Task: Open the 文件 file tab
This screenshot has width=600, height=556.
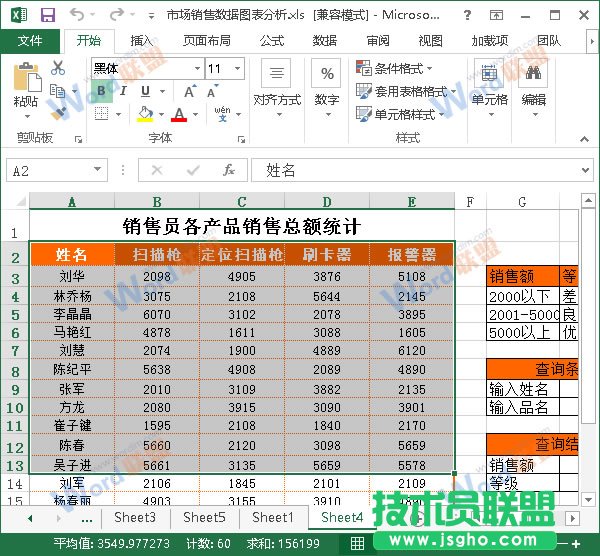Action: point(30,41)
